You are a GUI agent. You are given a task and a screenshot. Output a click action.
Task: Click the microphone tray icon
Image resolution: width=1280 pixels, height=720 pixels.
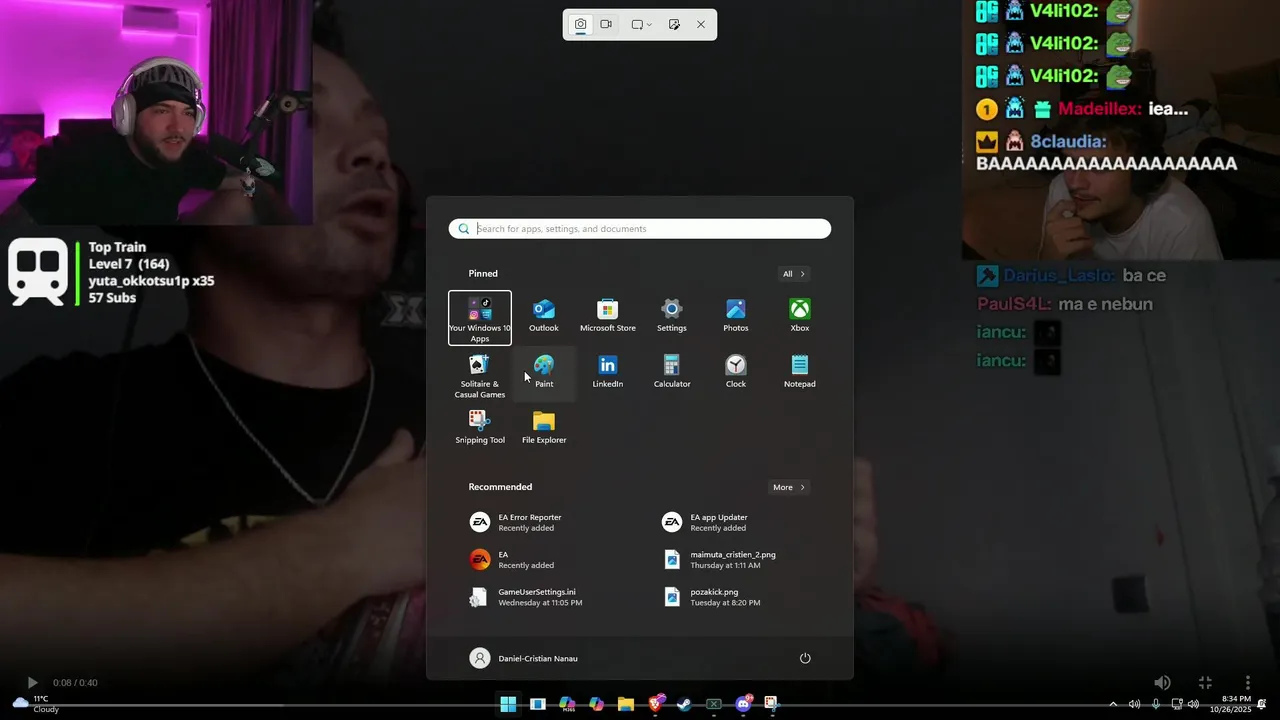[x=1156, y=704]
